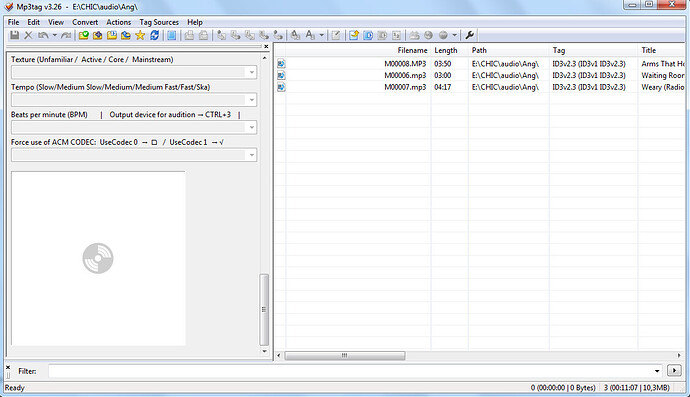
Task: Click tag panel scrollbar down arrow
Action: pyautogui.click(x=264, y=351)
